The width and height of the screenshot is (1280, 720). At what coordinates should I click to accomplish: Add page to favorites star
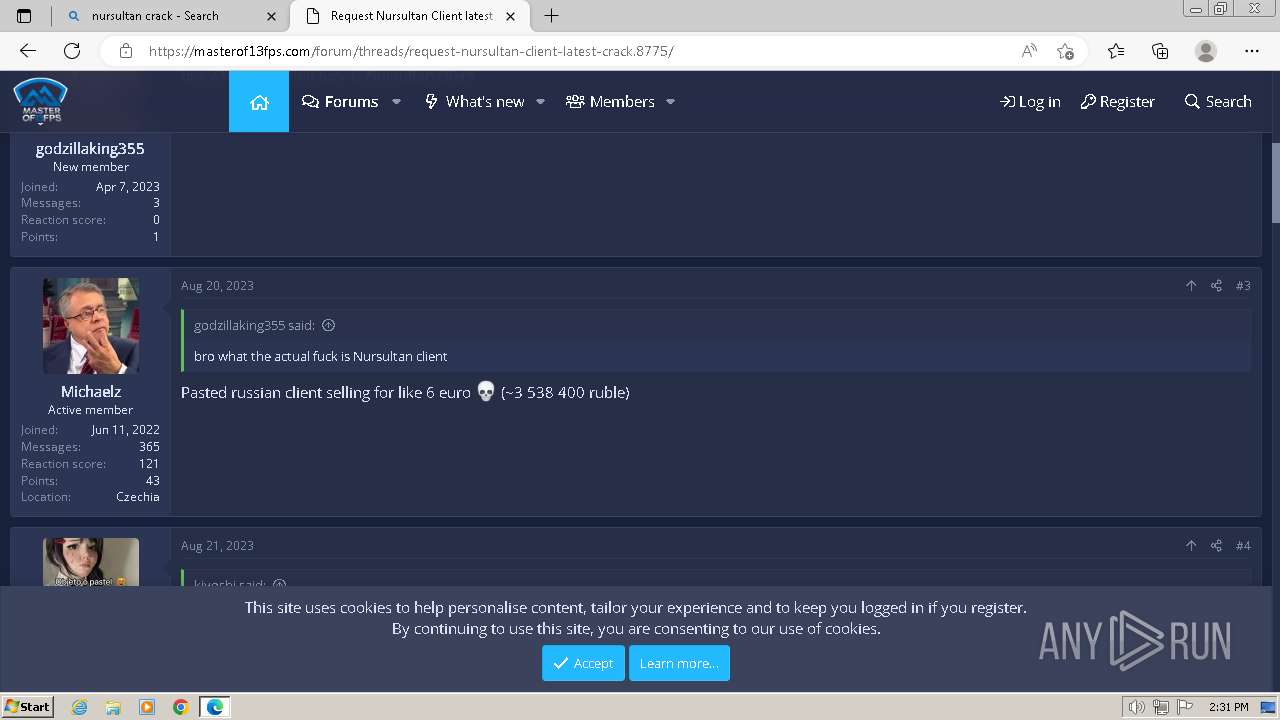(1065, 51)
